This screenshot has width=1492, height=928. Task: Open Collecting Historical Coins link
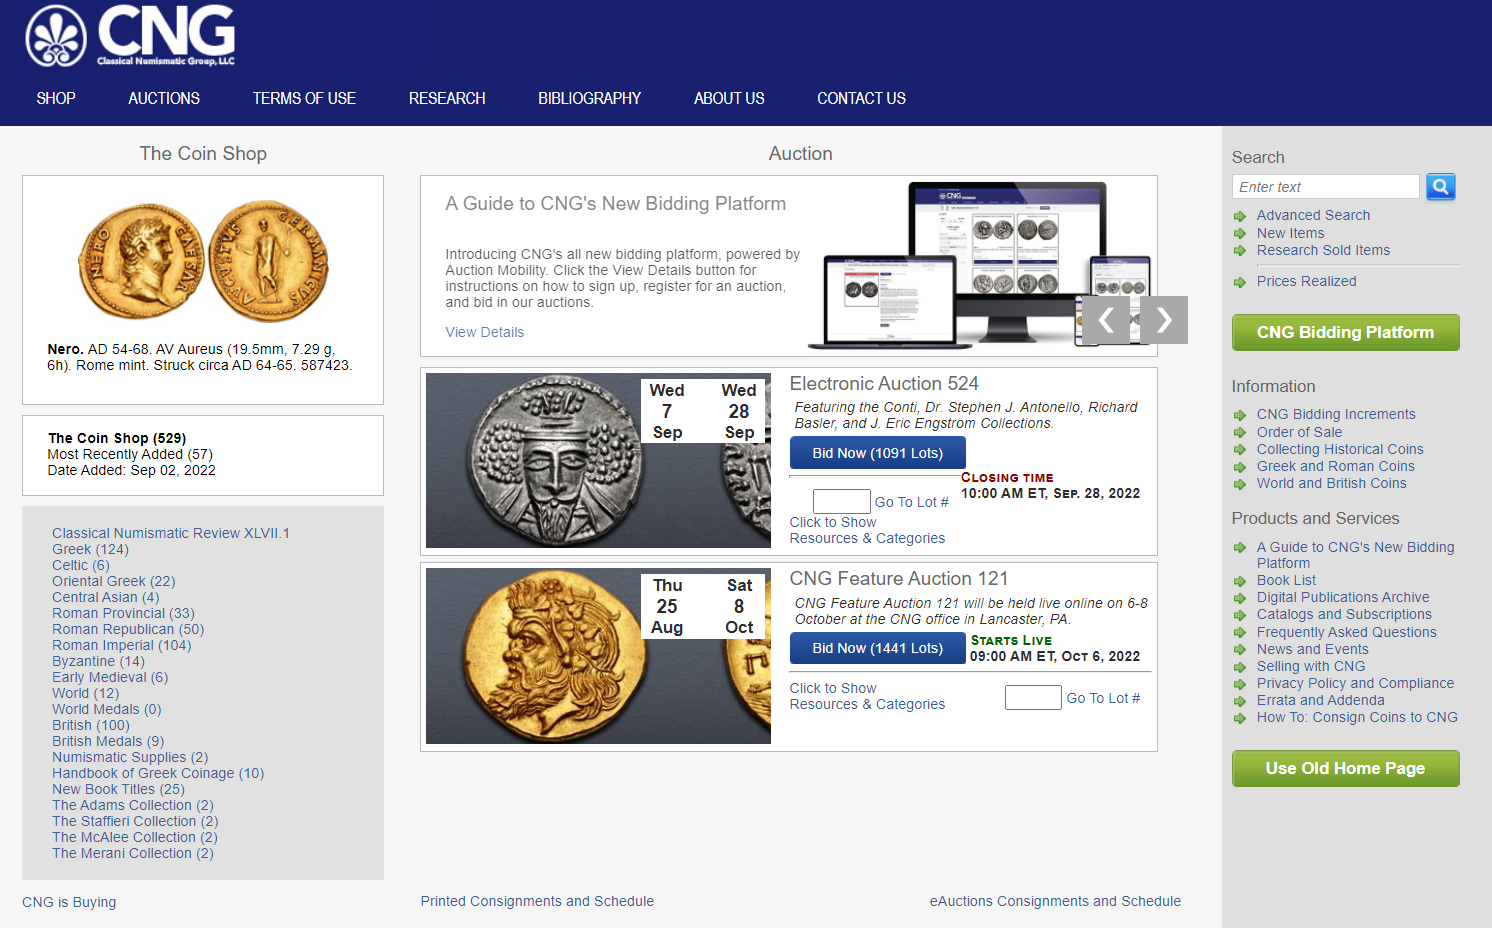click(x=1340, y=449)
